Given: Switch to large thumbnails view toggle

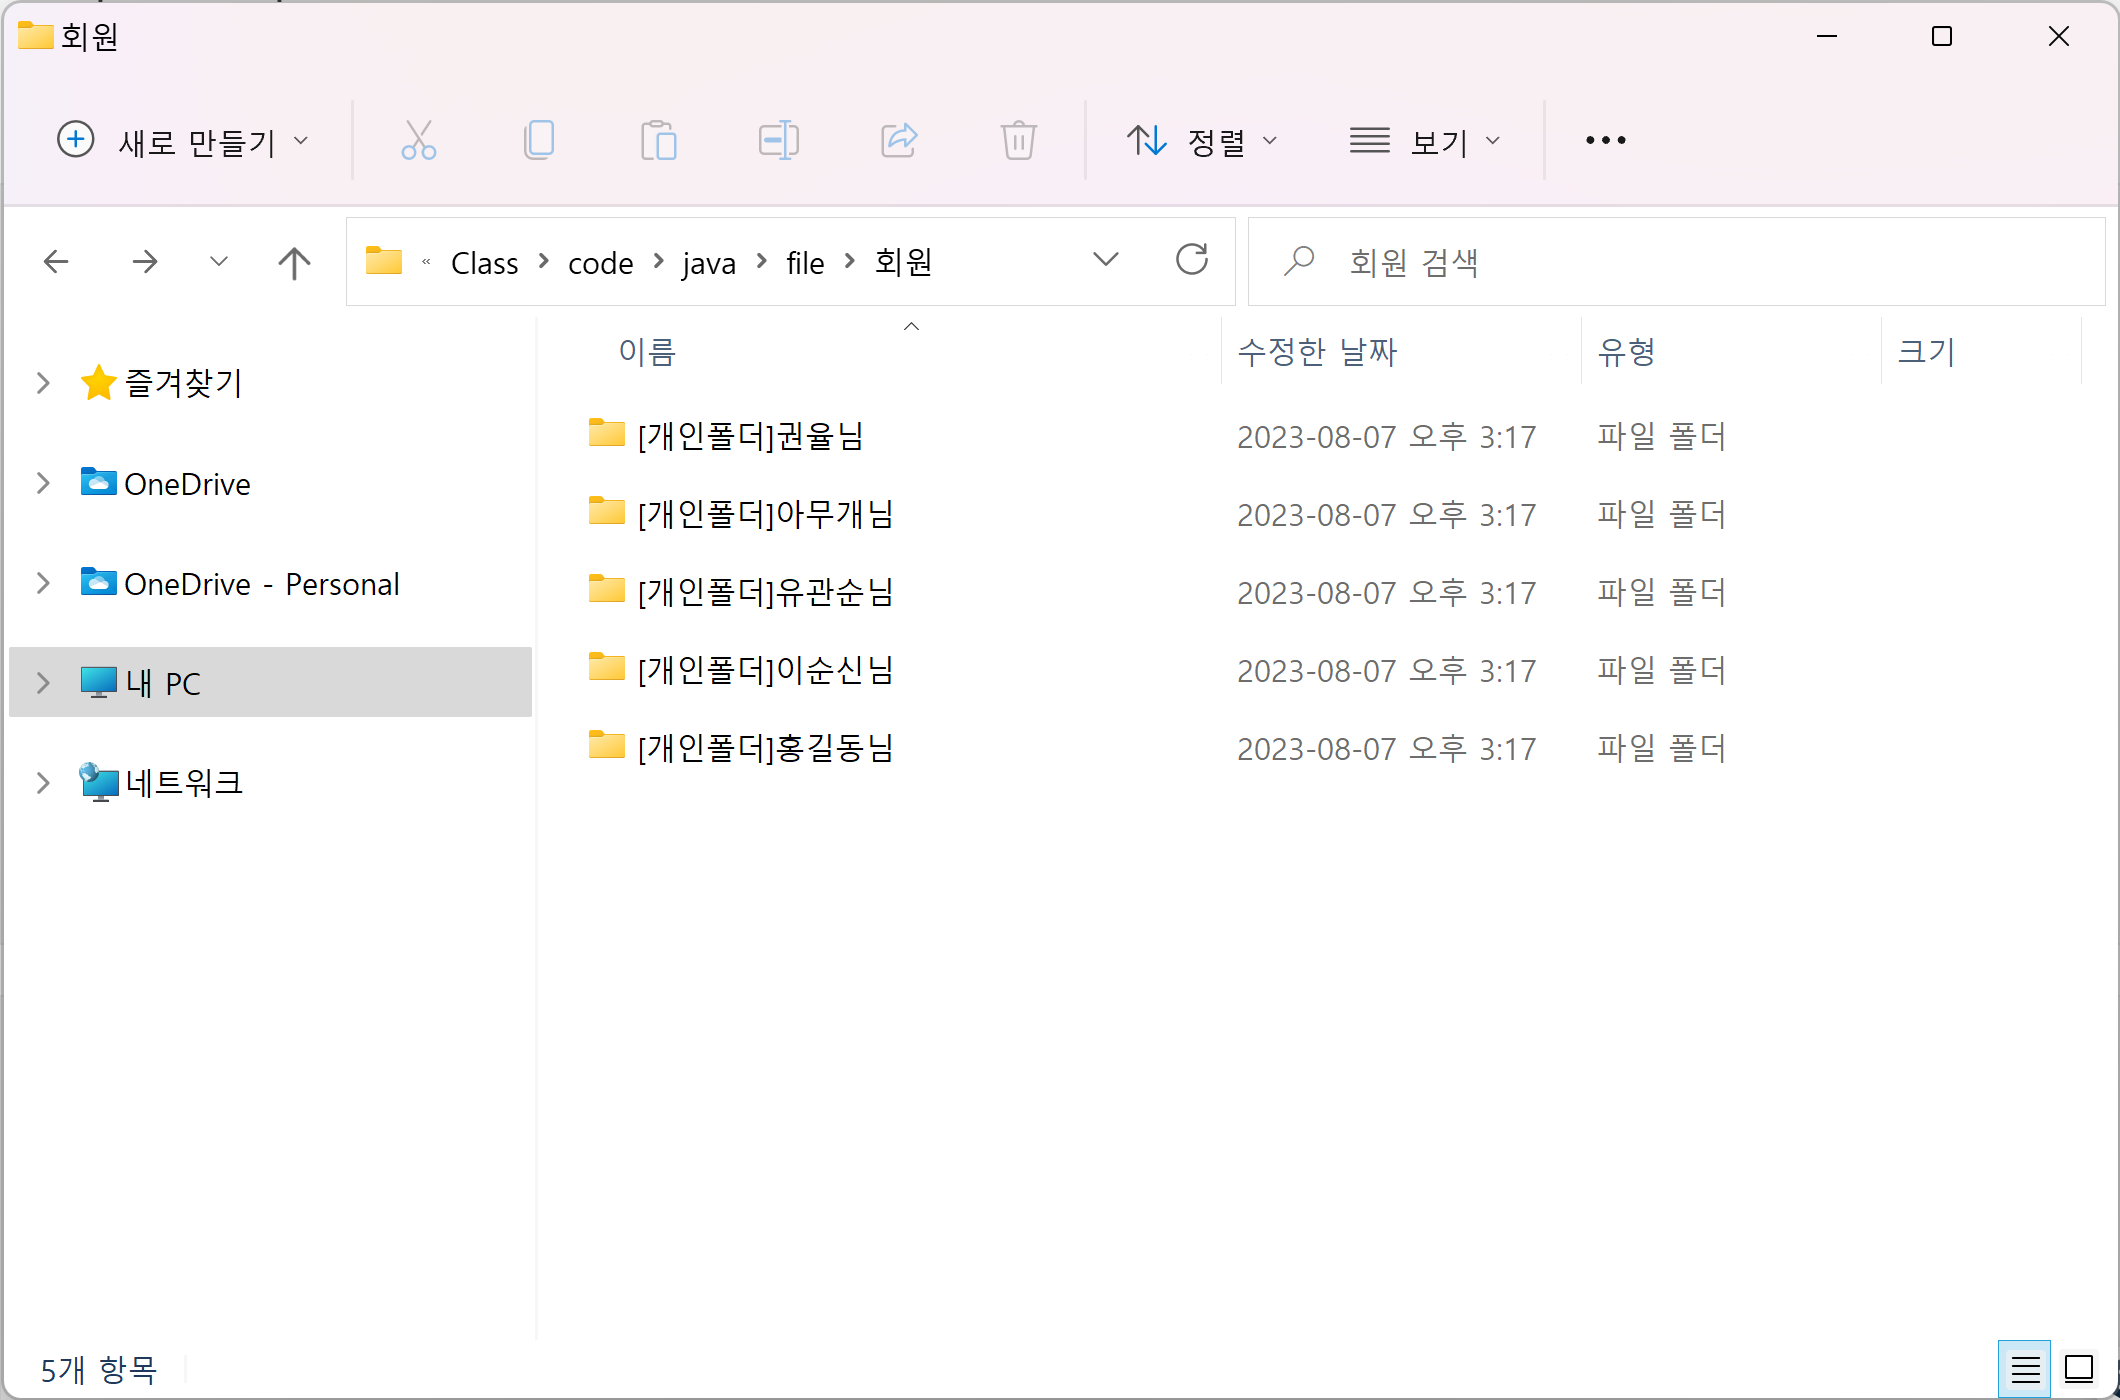Looking at the screenshot, I should tap(2079, 1368).
